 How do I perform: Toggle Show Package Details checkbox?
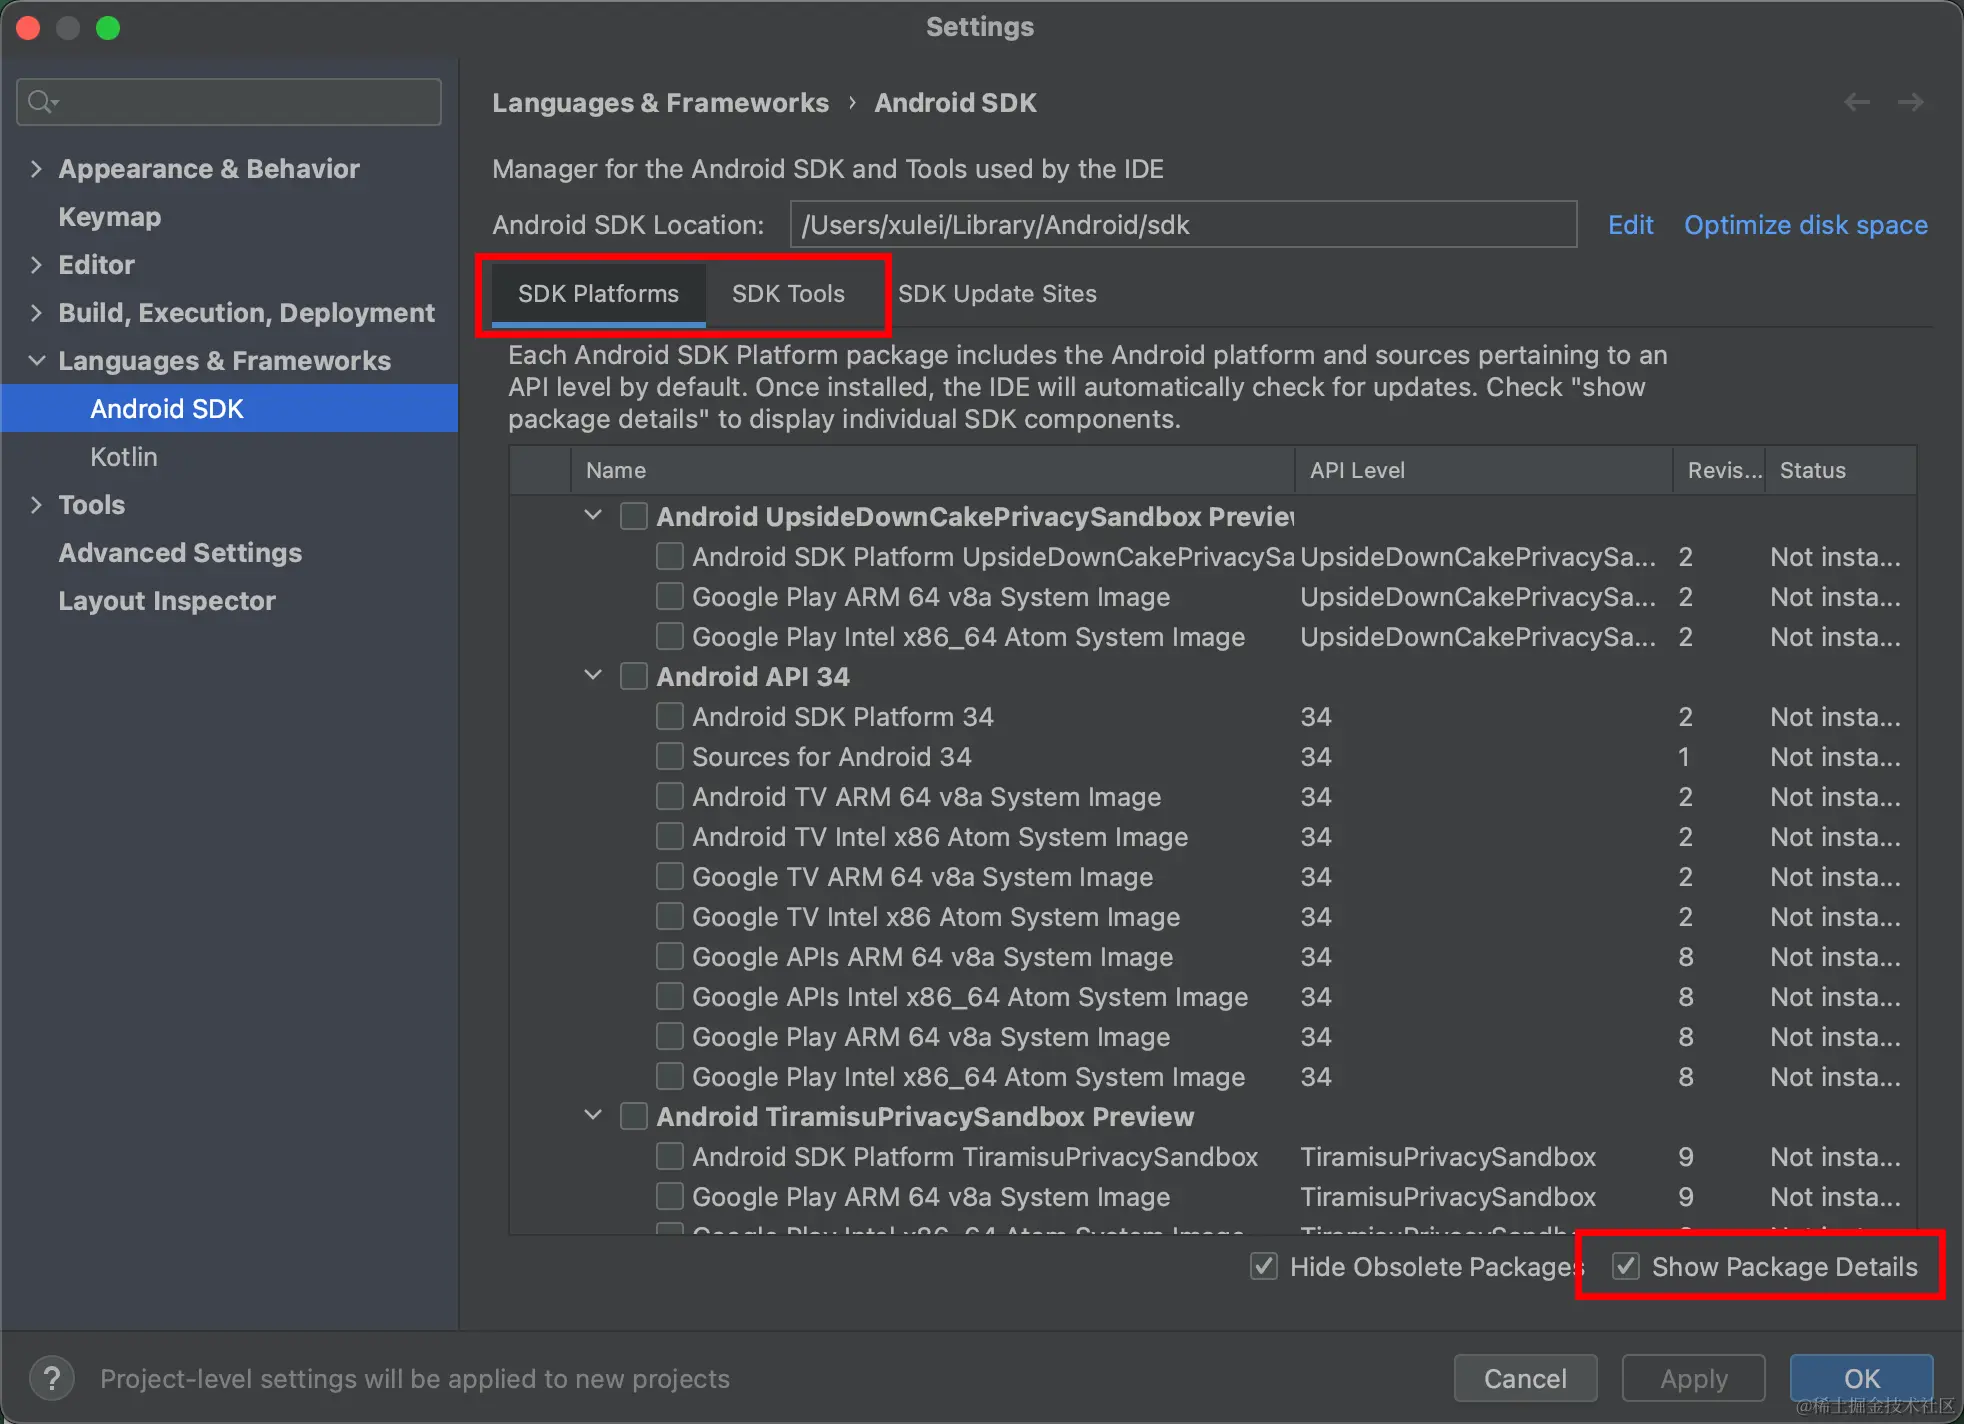(1627, 1266)
